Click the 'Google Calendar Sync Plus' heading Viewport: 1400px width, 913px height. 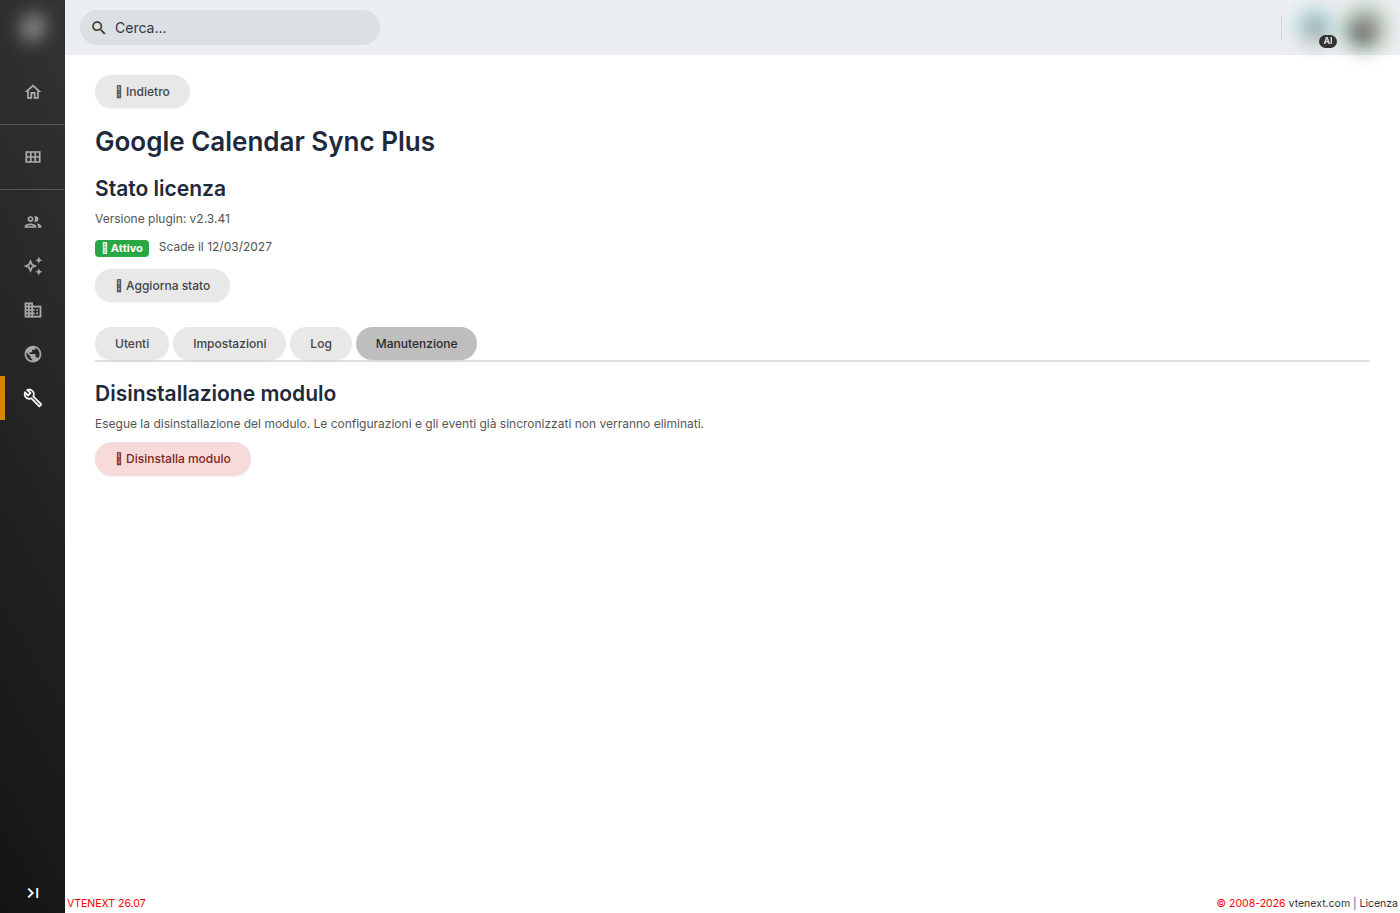265,142
